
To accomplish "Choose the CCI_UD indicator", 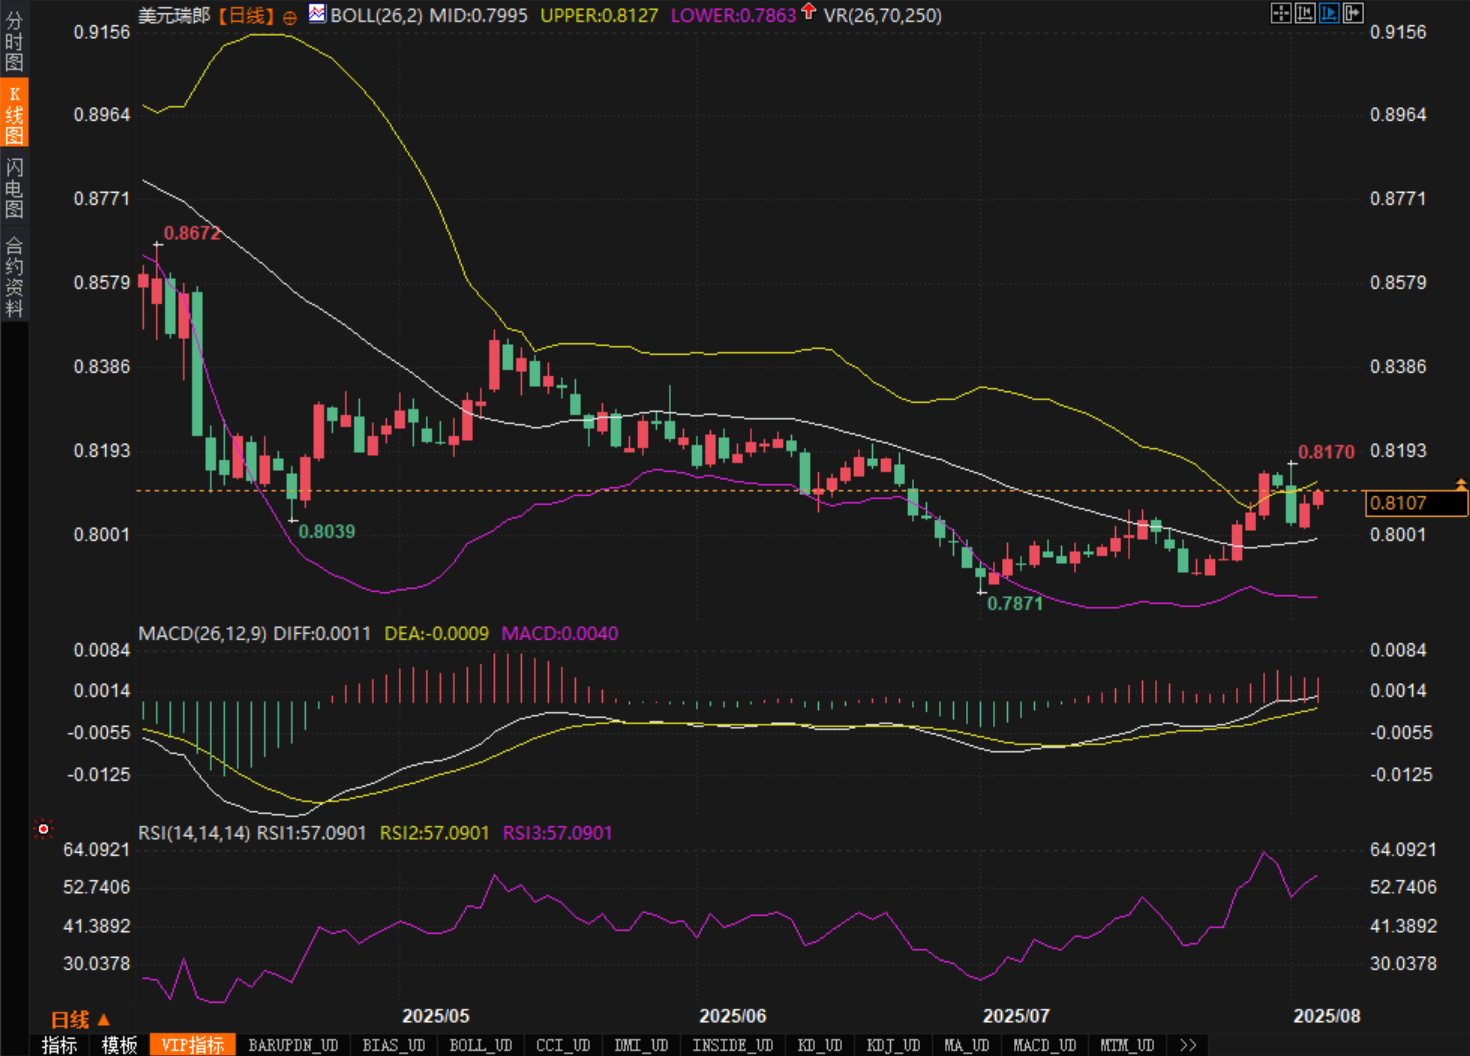I will tap(563, 1045).
